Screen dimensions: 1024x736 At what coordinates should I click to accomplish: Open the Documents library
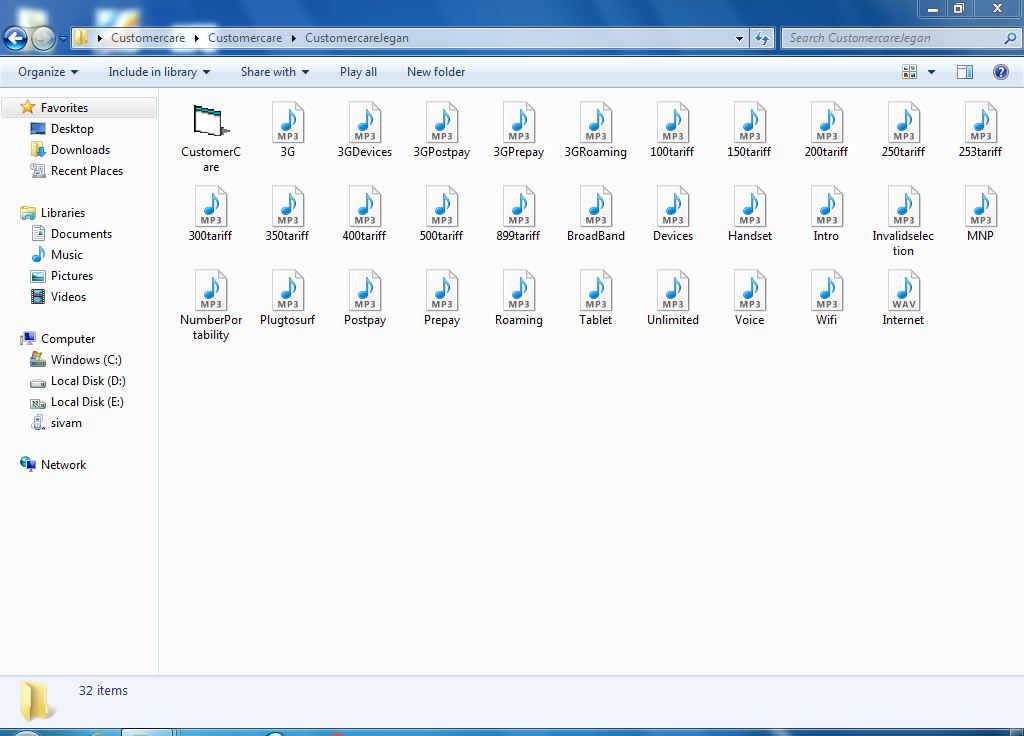click(81, 234)
